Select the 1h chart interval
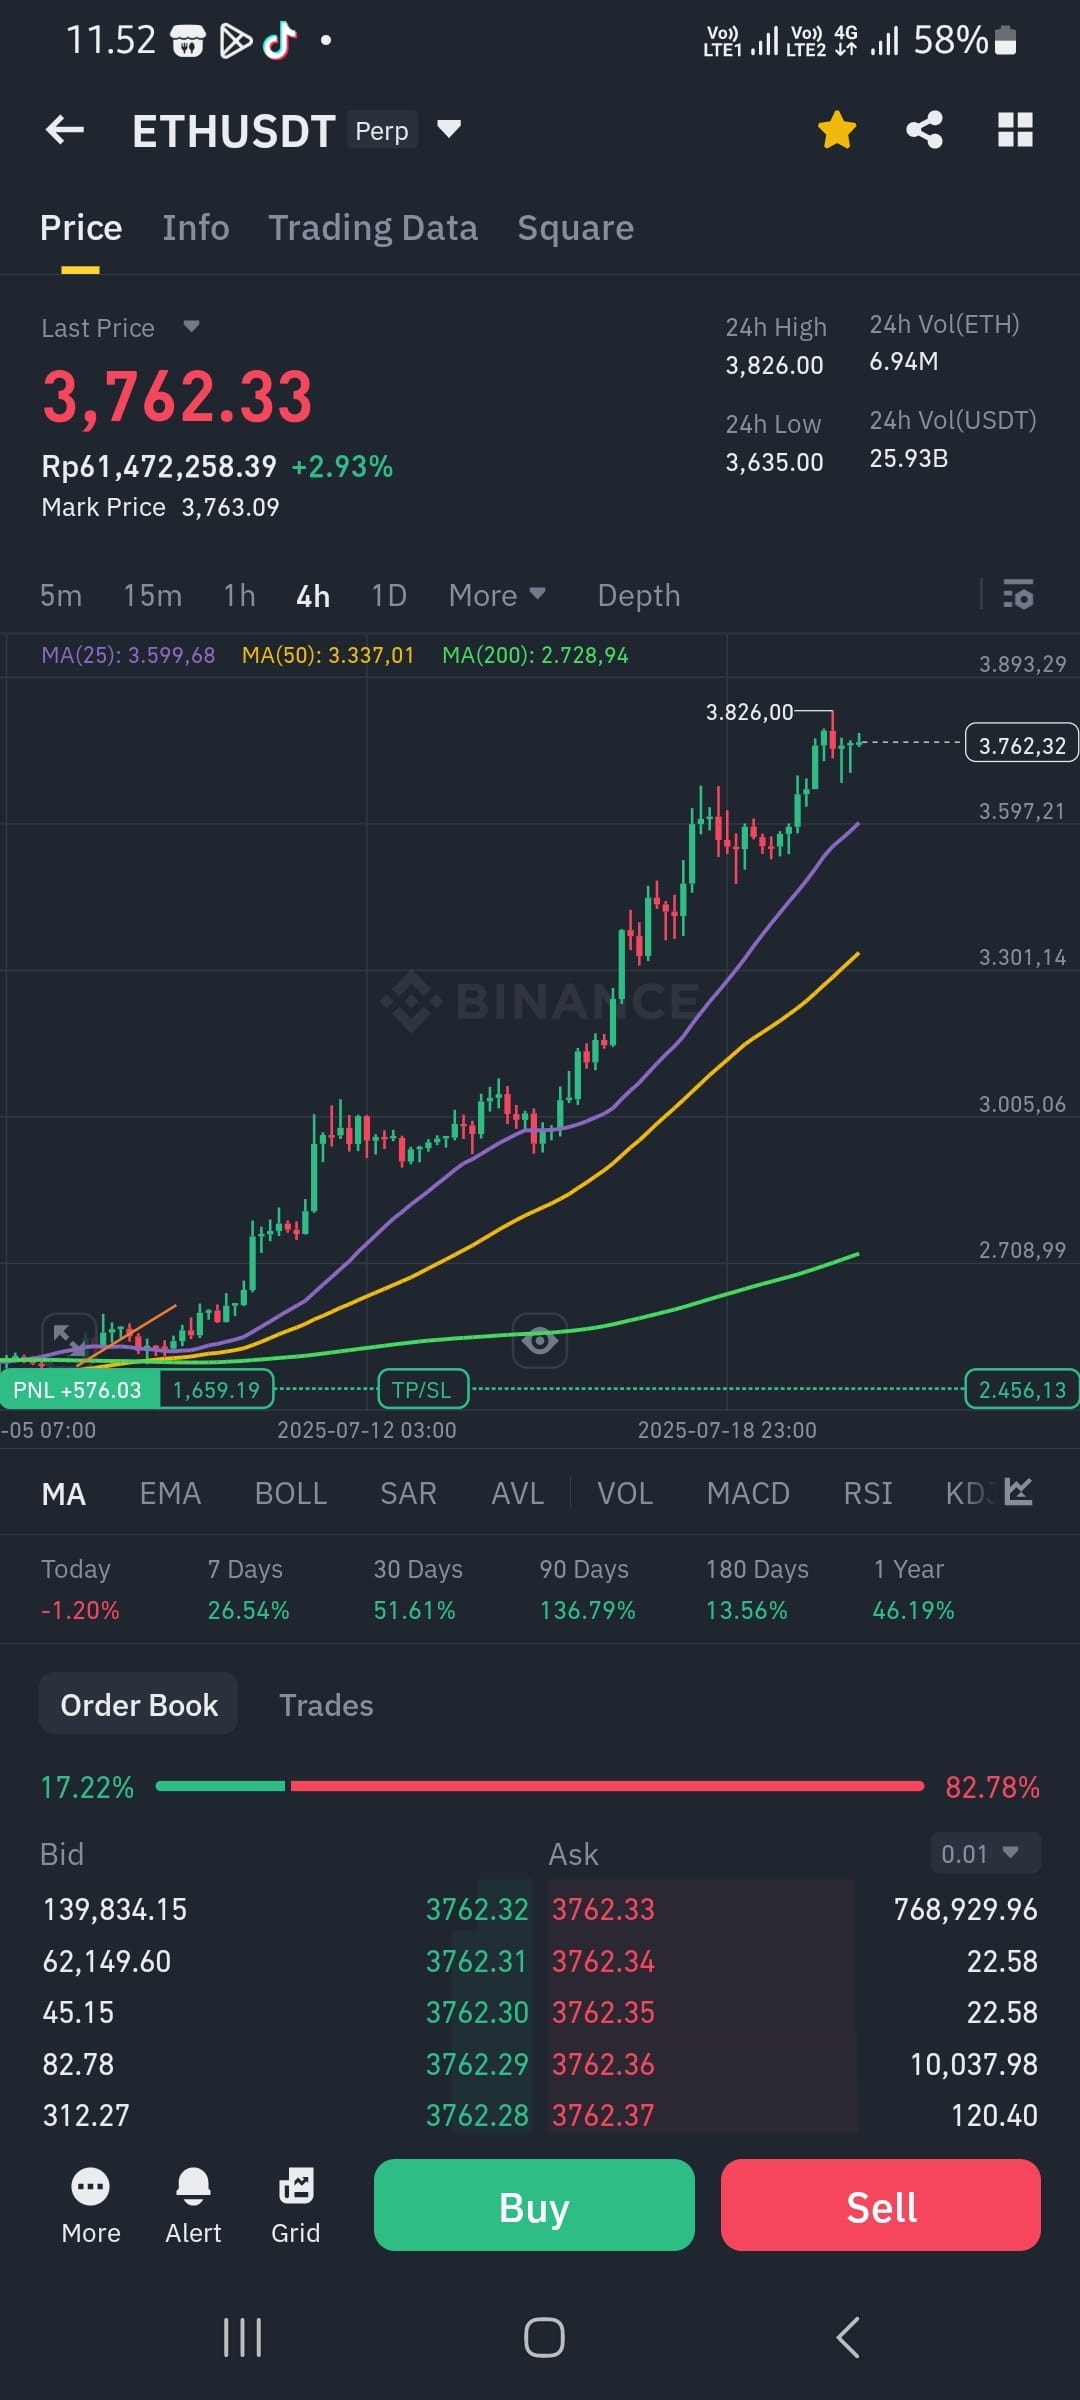1080x2400 pixels. pos(240,596)
